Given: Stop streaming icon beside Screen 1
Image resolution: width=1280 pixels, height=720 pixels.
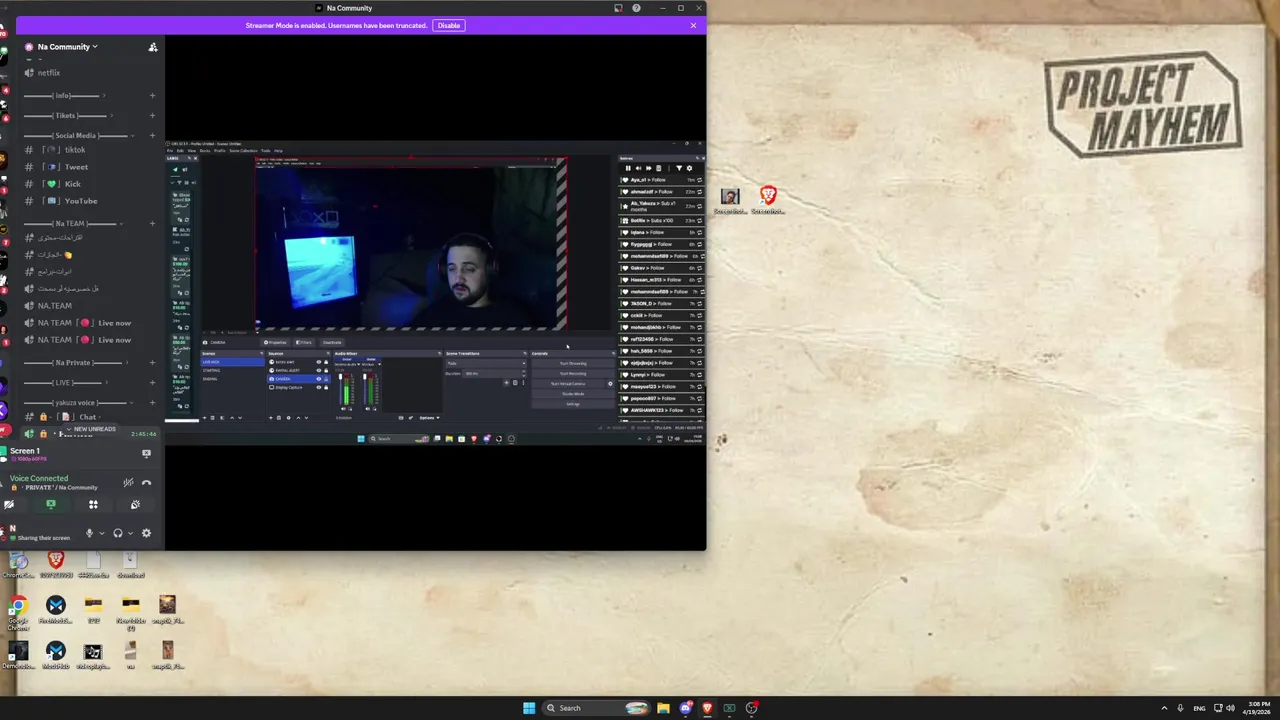Looking at the screenshot, I should coord(146,453).
